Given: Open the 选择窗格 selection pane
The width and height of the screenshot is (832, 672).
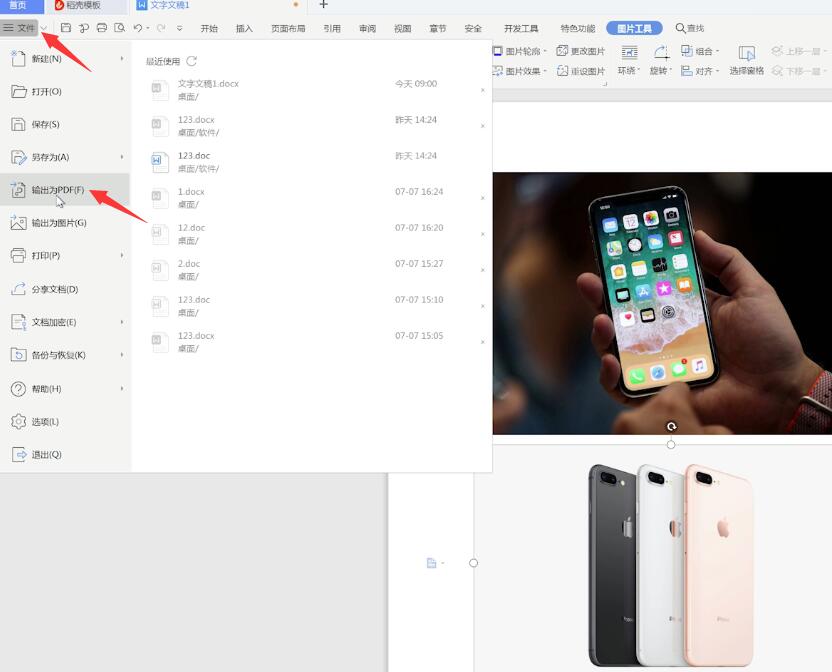Looking at the screenshot, I should point(747,60).
